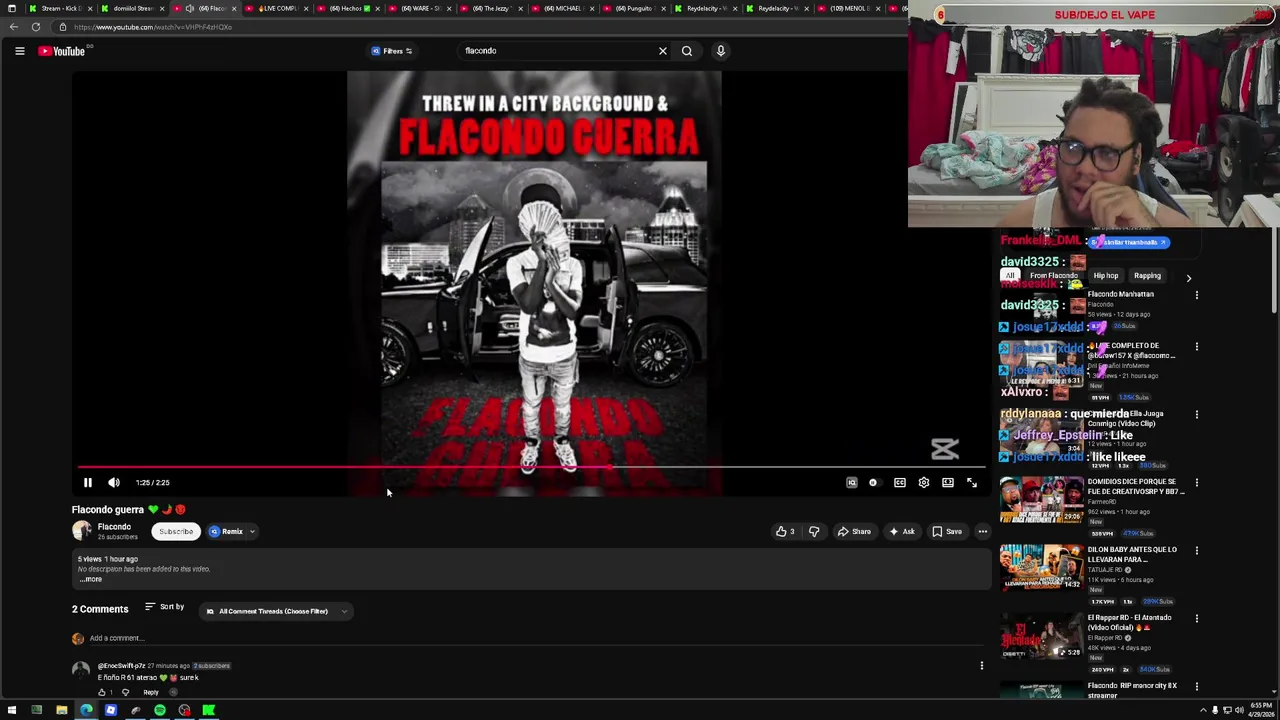Share the video
Image resolution: width=1280 pixels, height=720 pixels.
(854, 532)
